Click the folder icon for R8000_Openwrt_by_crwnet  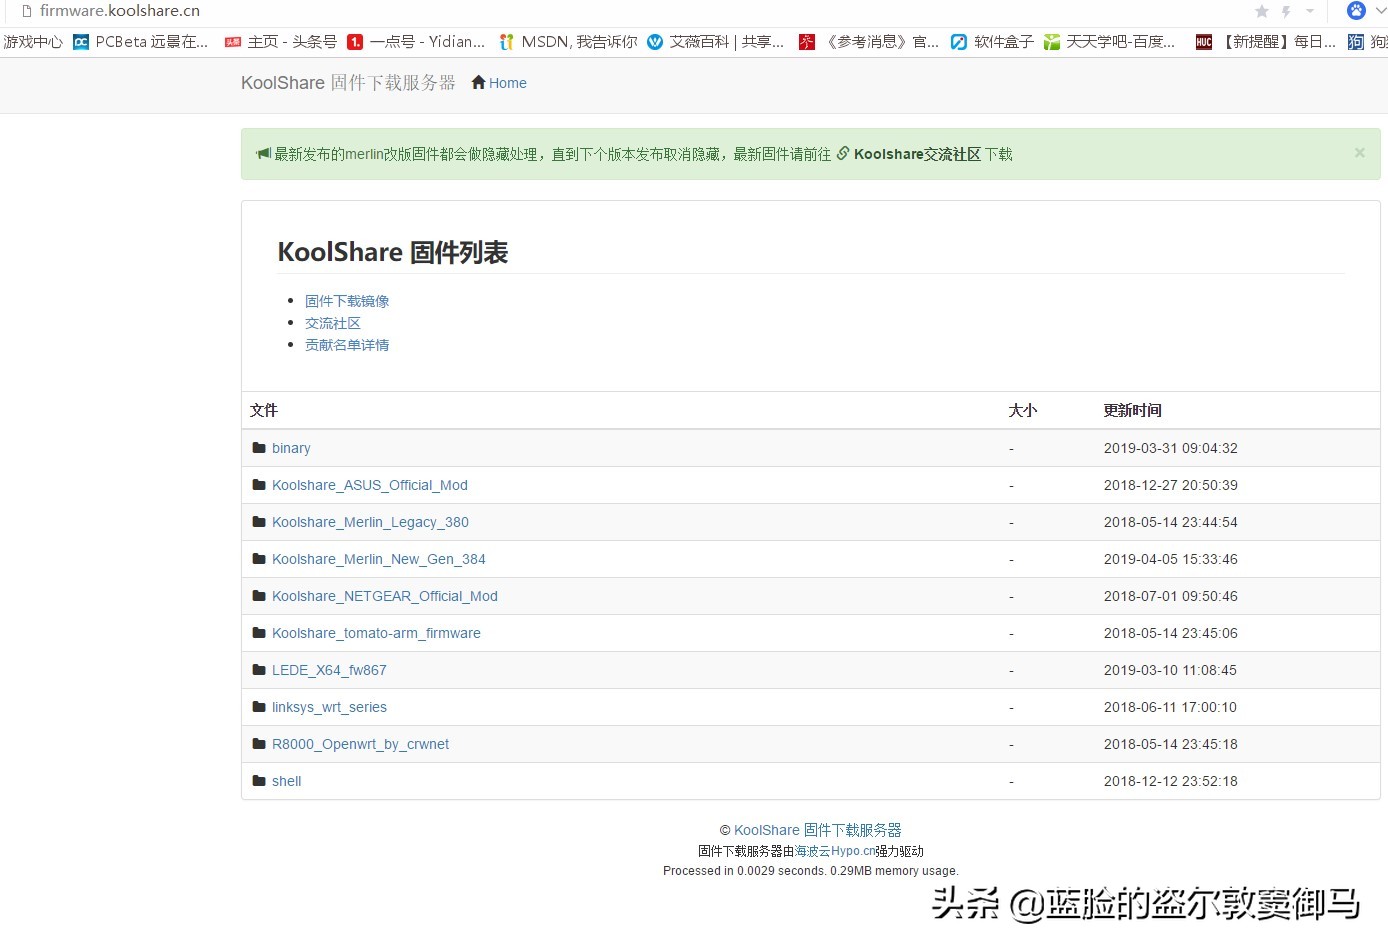click(259, 744)
